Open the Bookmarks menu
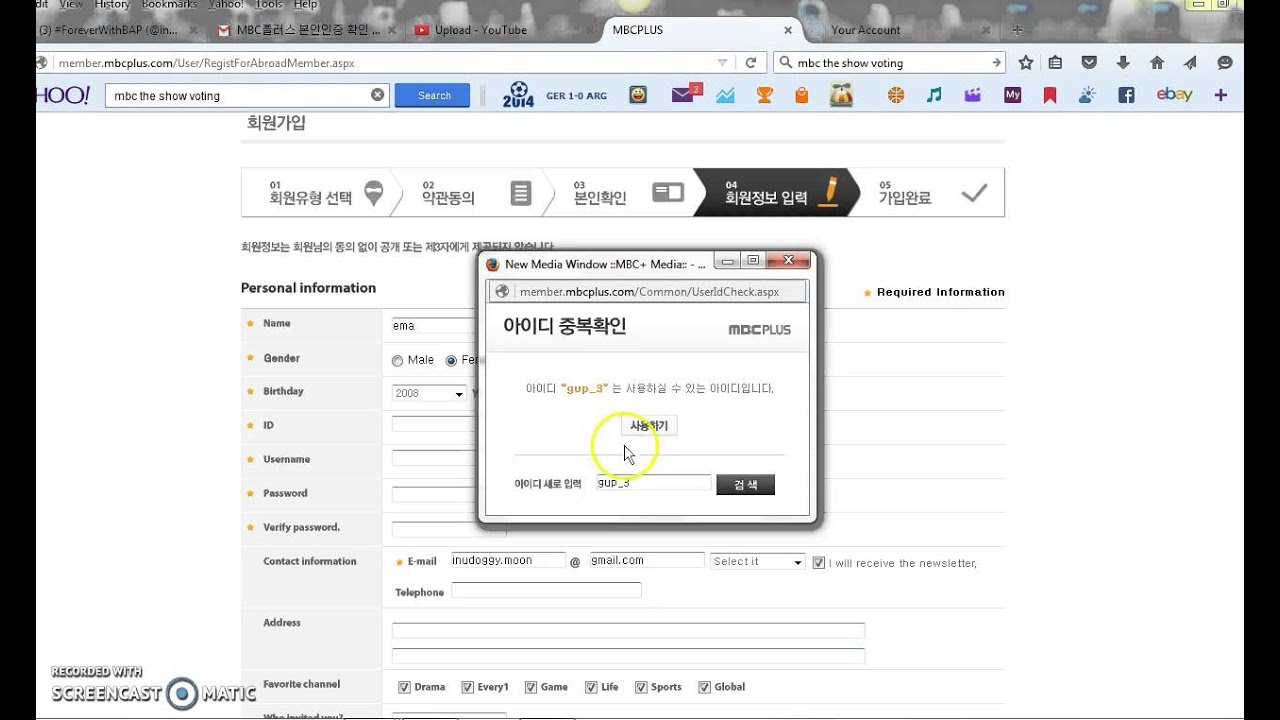The image size is (1280, 720). pos(169,5)
